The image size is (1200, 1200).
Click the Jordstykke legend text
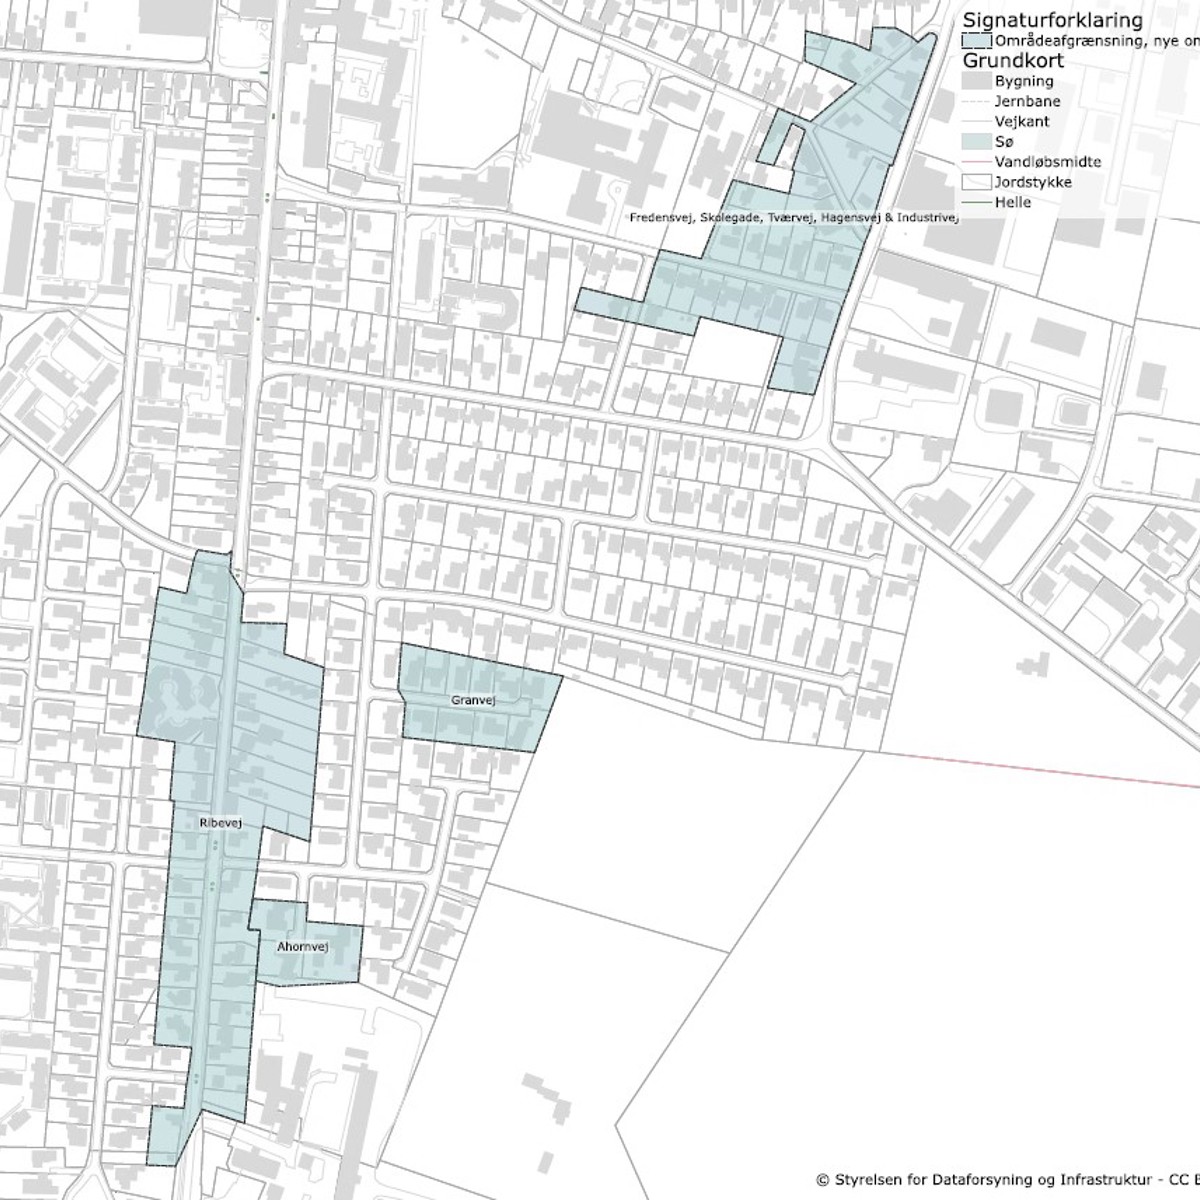pos(1034,182)
